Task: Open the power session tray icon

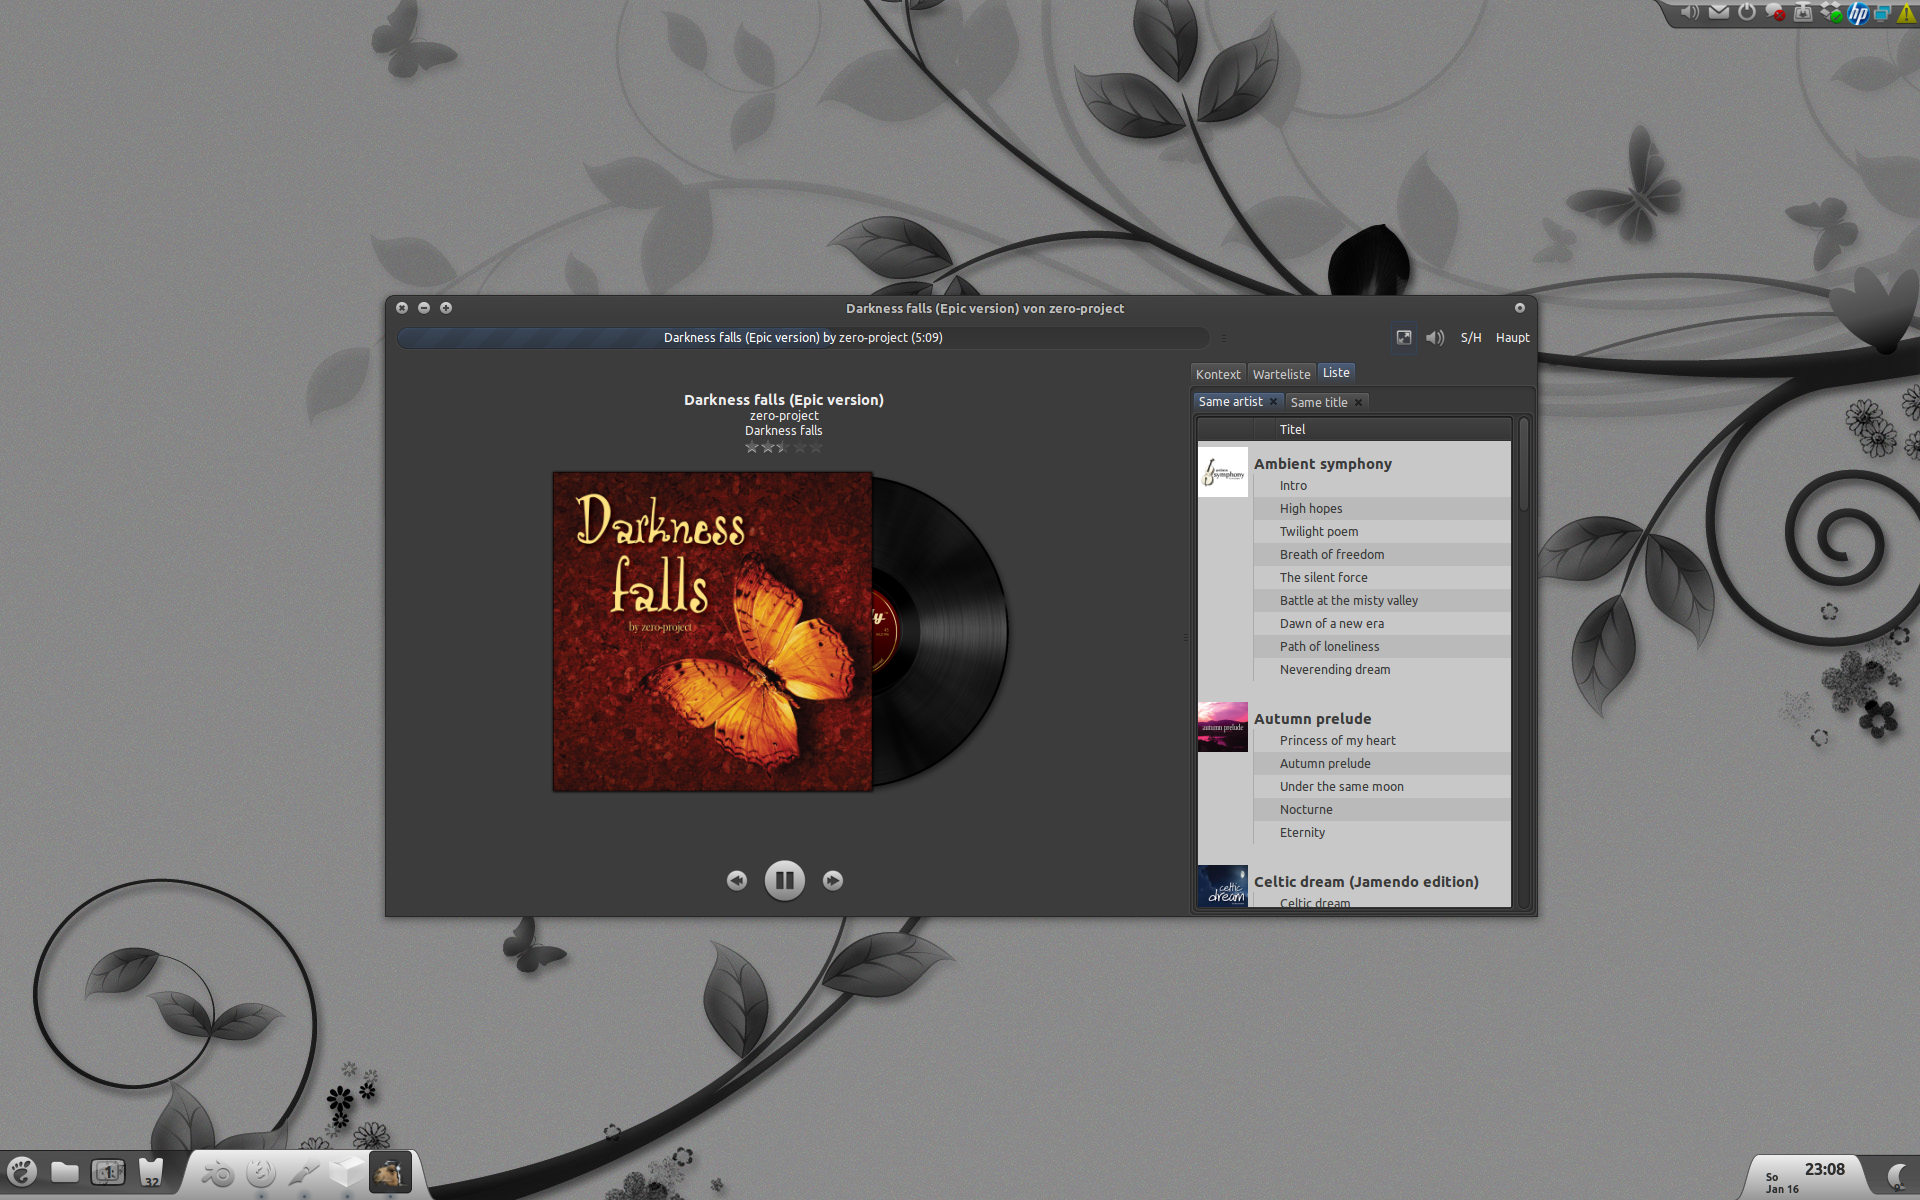Action: (1747, 12)
